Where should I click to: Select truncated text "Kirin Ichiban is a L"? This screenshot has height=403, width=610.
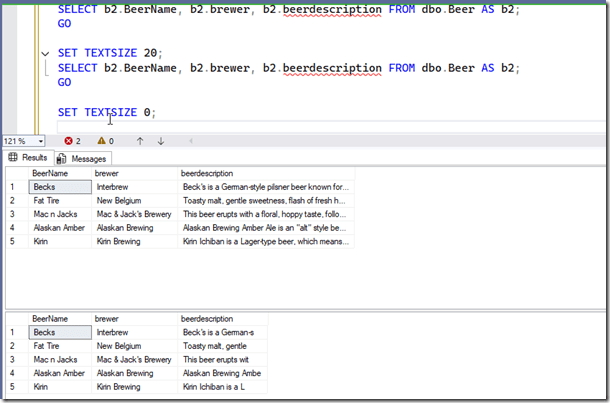point(223,387)
